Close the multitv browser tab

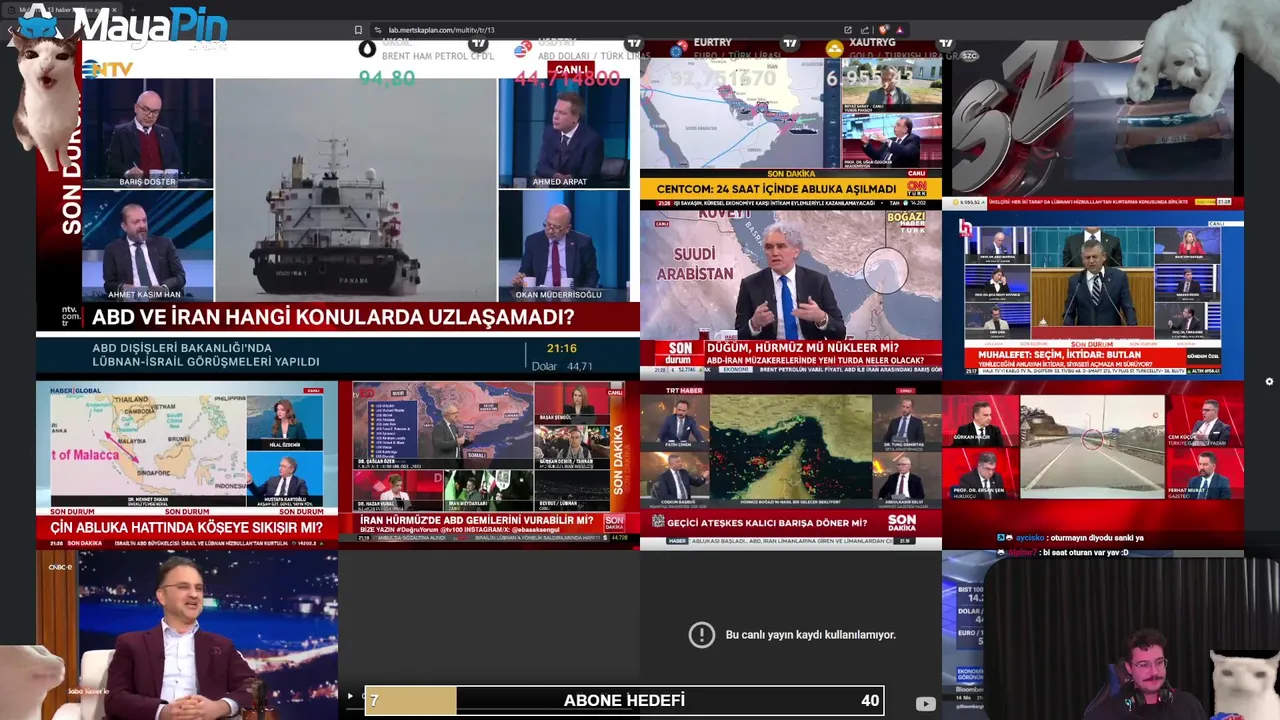point(114,9)
